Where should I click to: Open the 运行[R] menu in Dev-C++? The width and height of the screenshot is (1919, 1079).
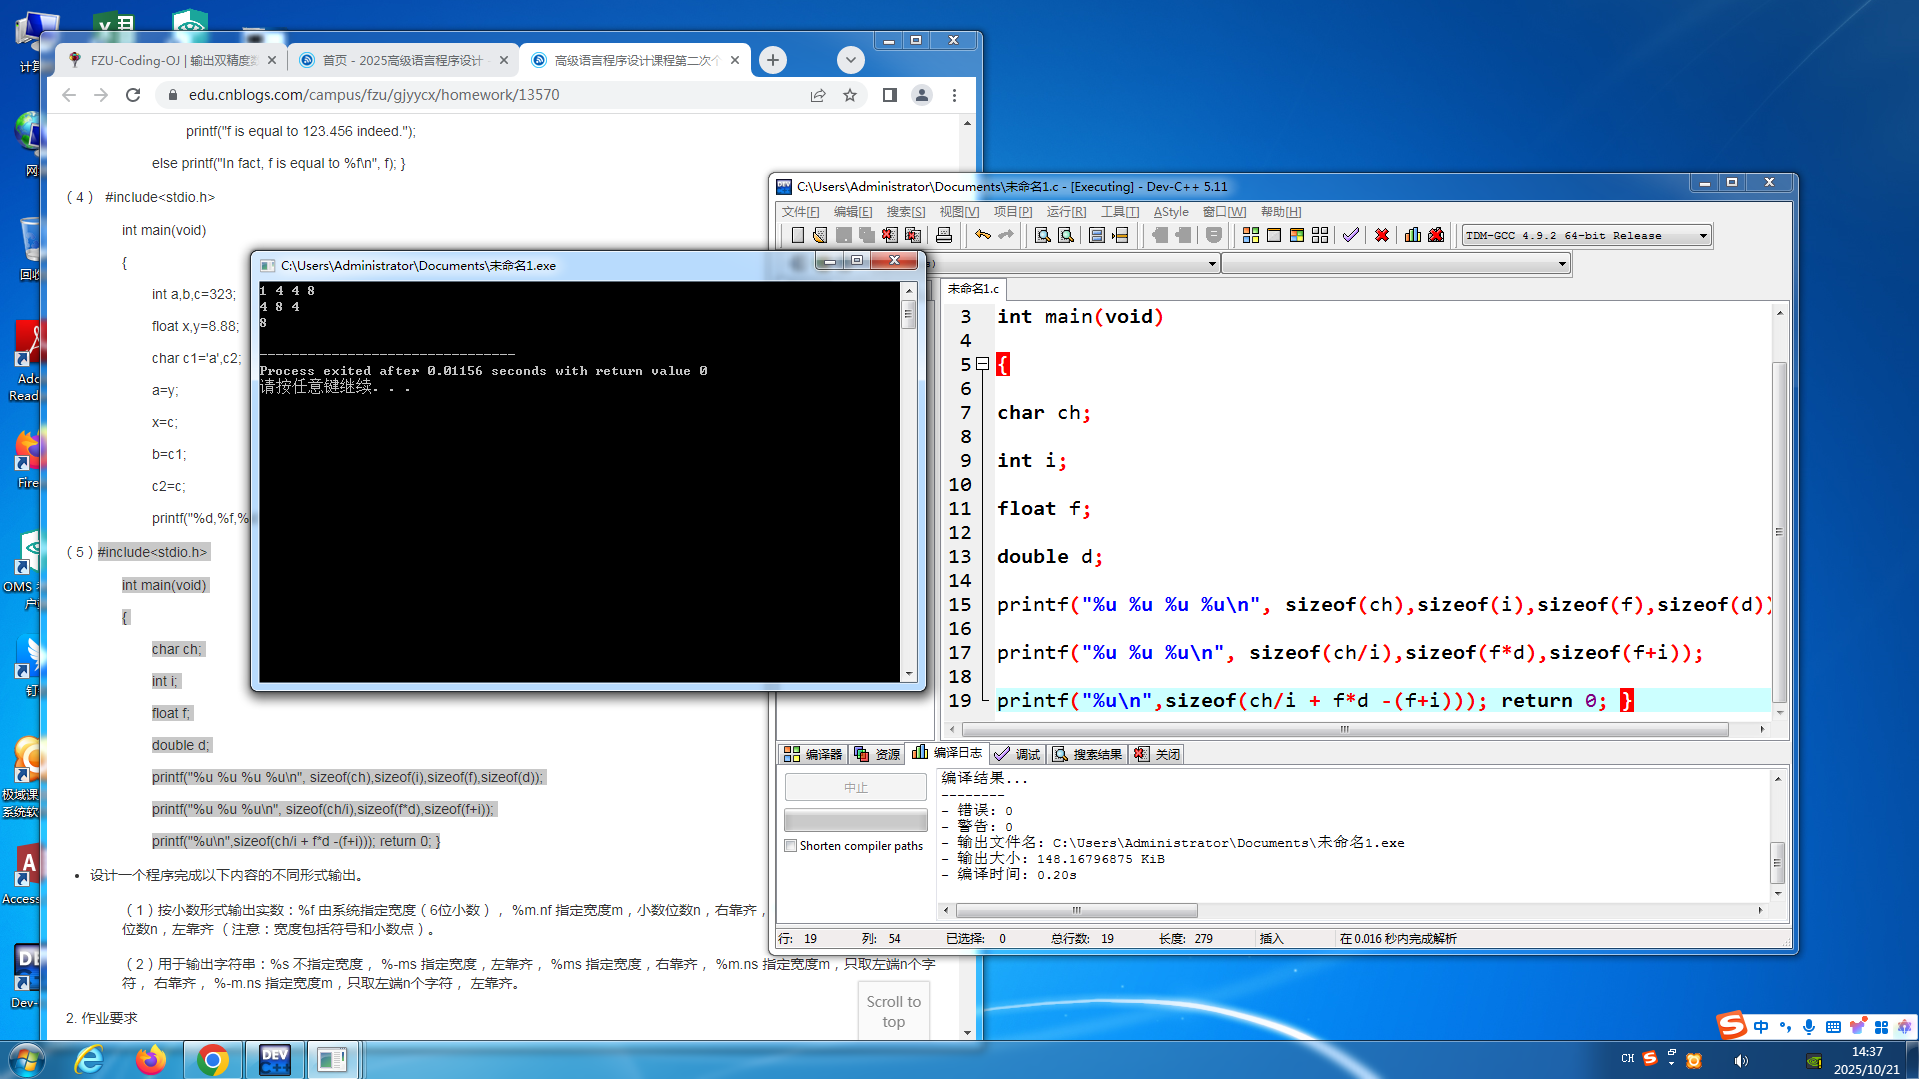1066,212
